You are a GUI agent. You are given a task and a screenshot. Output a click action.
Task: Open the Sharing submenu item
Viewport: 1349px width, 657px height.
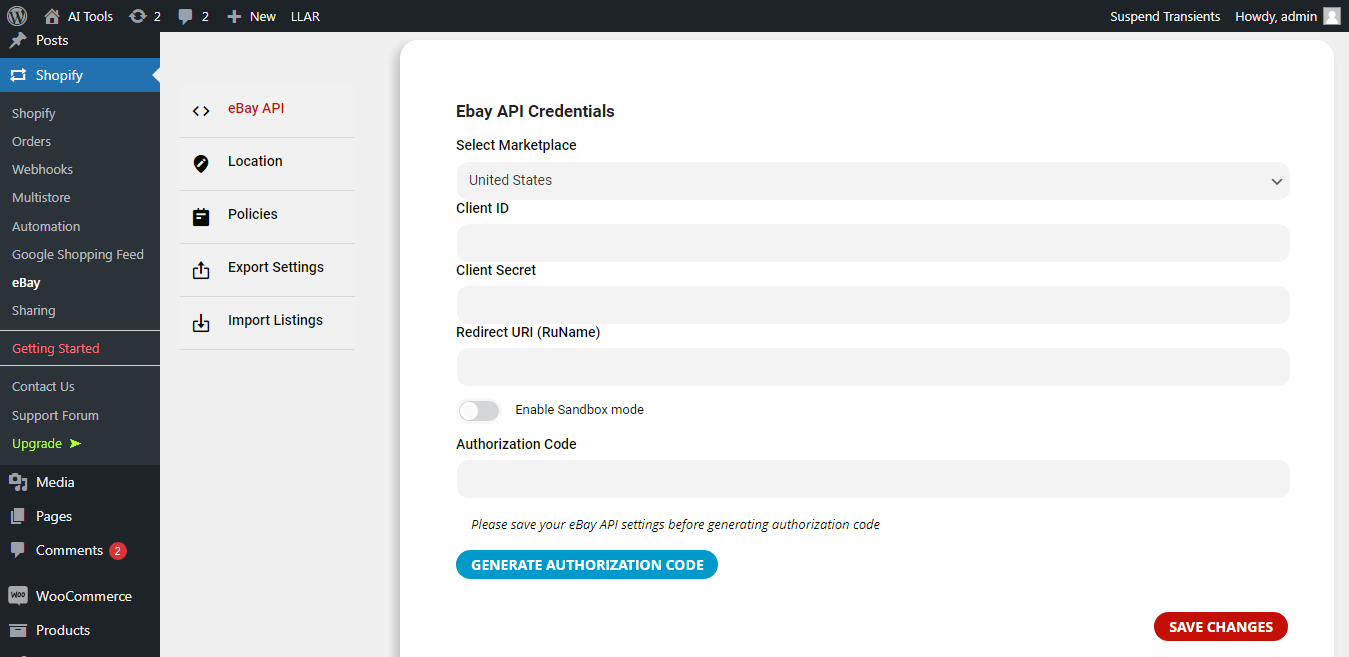point(34,310)
